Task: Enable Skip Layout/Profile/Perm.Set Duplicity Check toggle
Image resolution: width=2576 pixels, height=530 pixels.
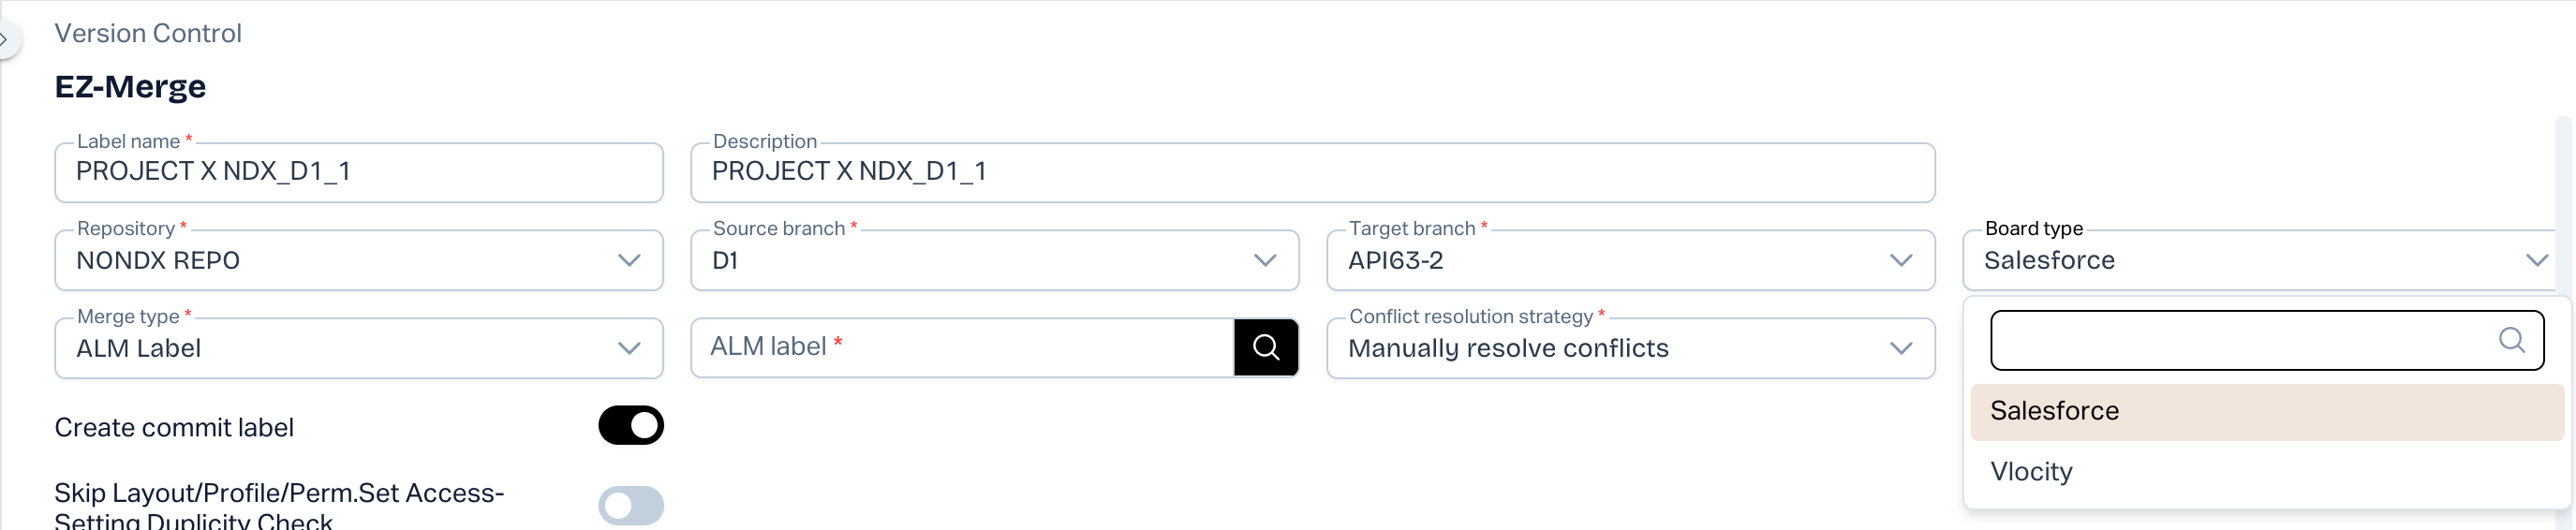Action: 630,505
